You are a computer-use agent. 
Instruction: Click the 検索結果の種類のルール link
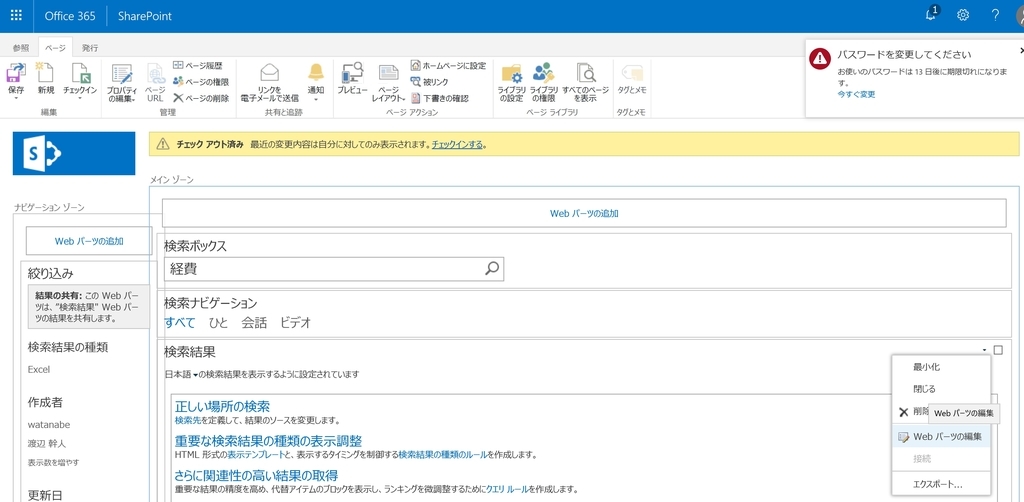click(443, 455)
